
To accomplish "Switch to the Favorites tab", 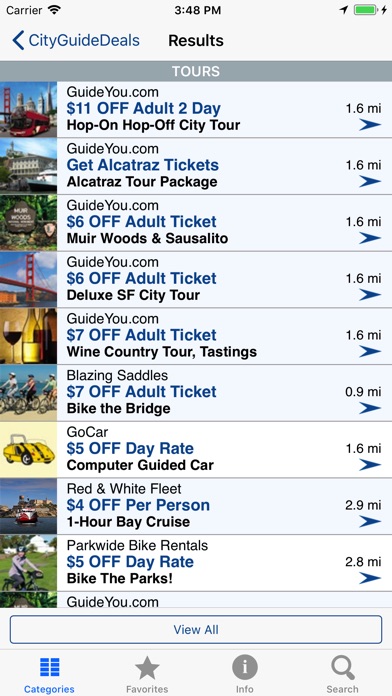I will pyautogui.click(x=147, y=674).
